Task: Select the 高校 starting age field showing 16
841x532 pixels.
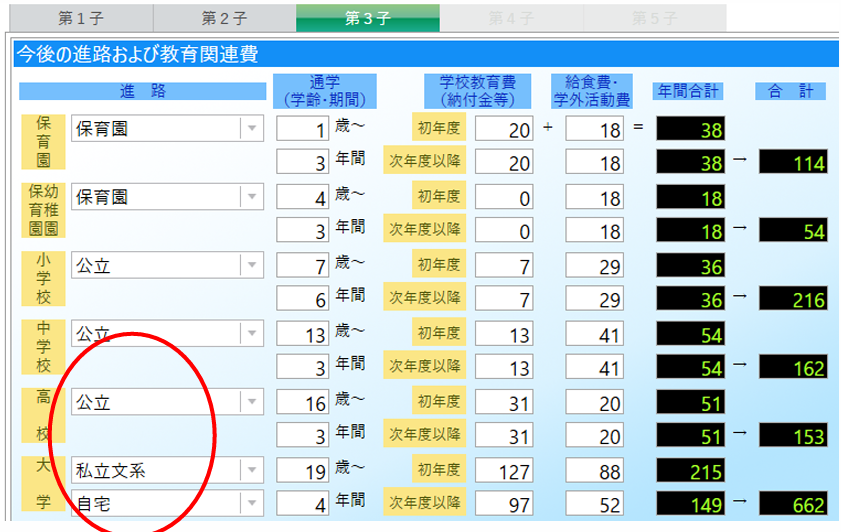Action: [303, 403]
